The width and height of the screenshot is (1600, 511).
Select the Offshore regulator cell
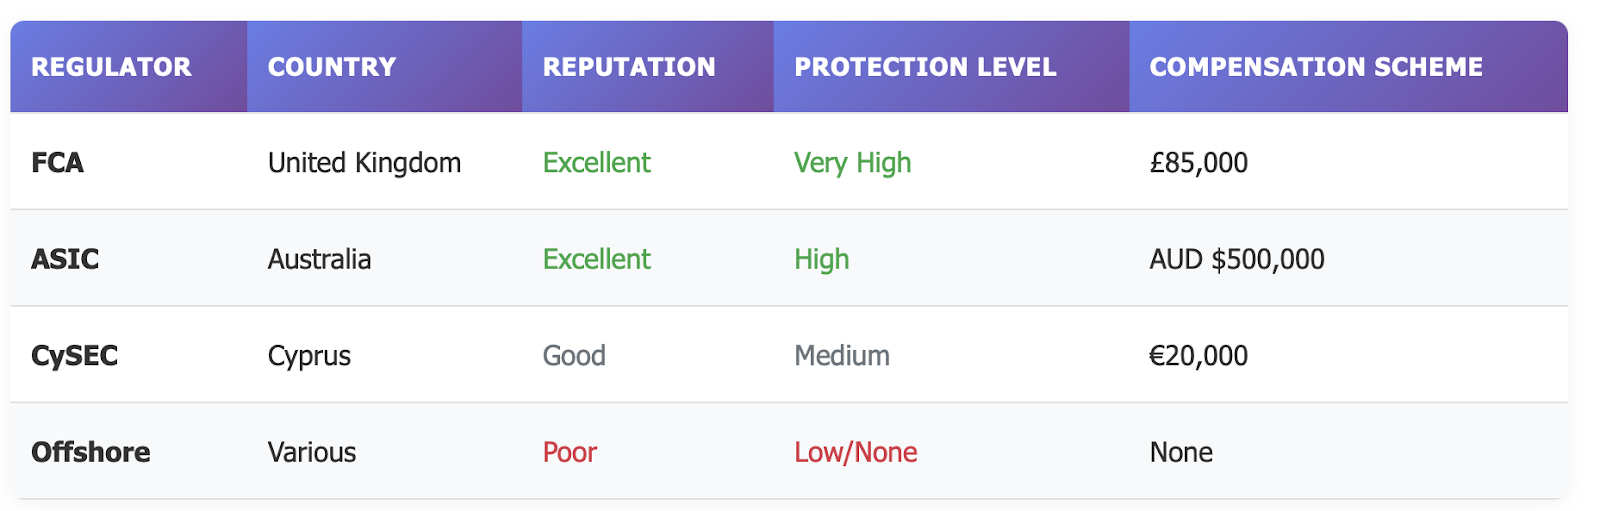click(91, 453)
